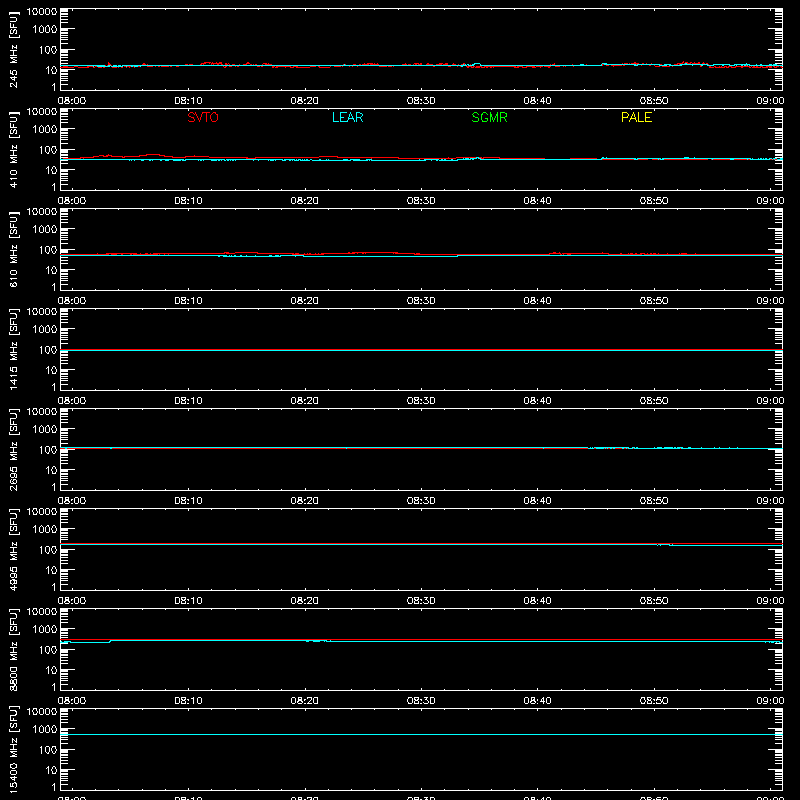800x800 pixels.
Task: Select the 410 MHz [SFU] axis title
Action: [13, 149]
